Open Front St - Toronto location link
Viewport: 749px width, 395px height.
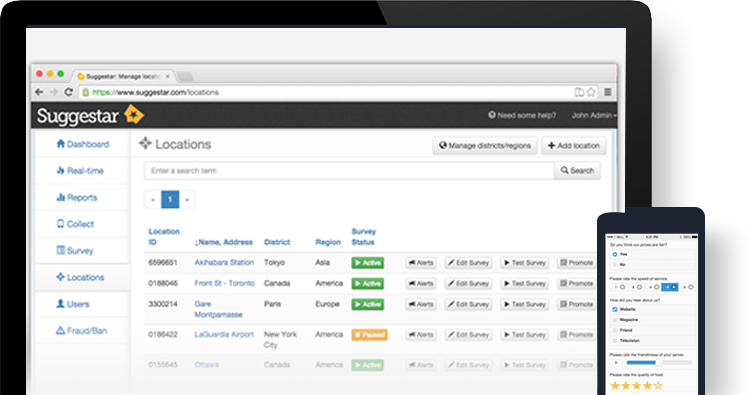[x=225, y=283]
